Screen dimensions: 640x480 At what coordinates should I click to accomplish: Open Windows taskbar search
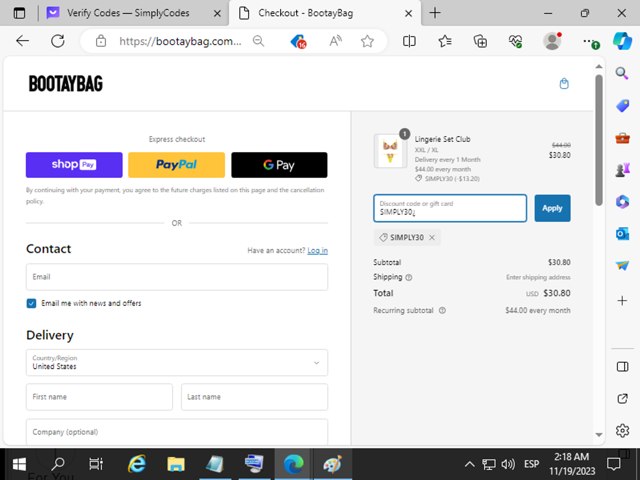58,464
